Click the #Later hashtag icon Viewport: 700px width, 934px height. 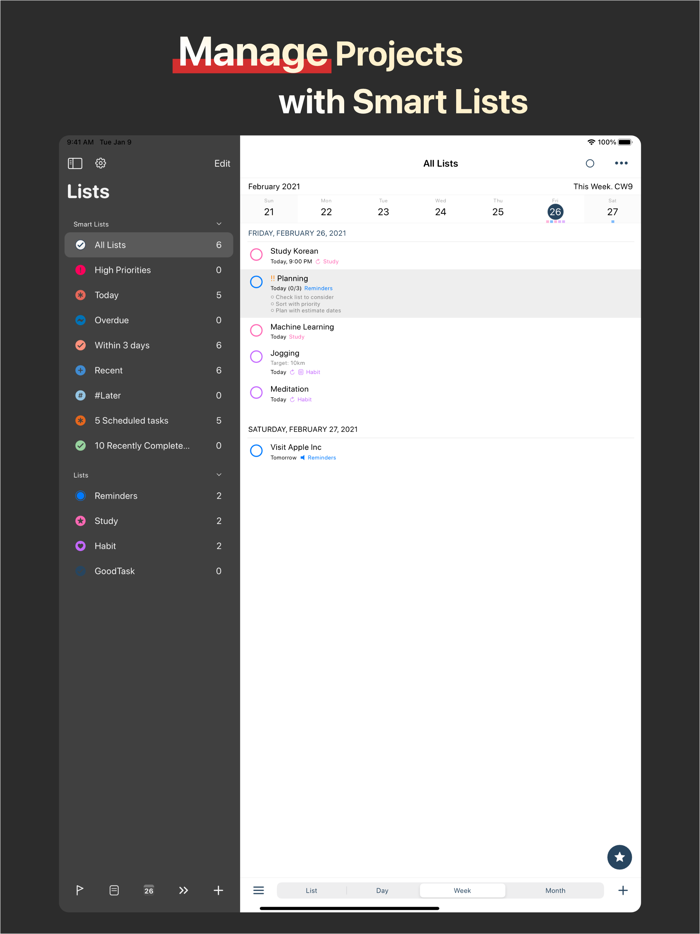click(x=80, y=395)
